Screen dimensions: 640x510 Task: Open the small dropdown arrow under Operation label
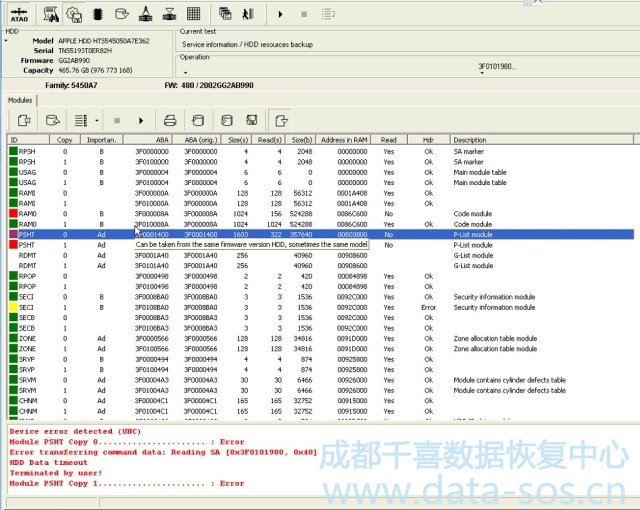[x=185, y=73]
